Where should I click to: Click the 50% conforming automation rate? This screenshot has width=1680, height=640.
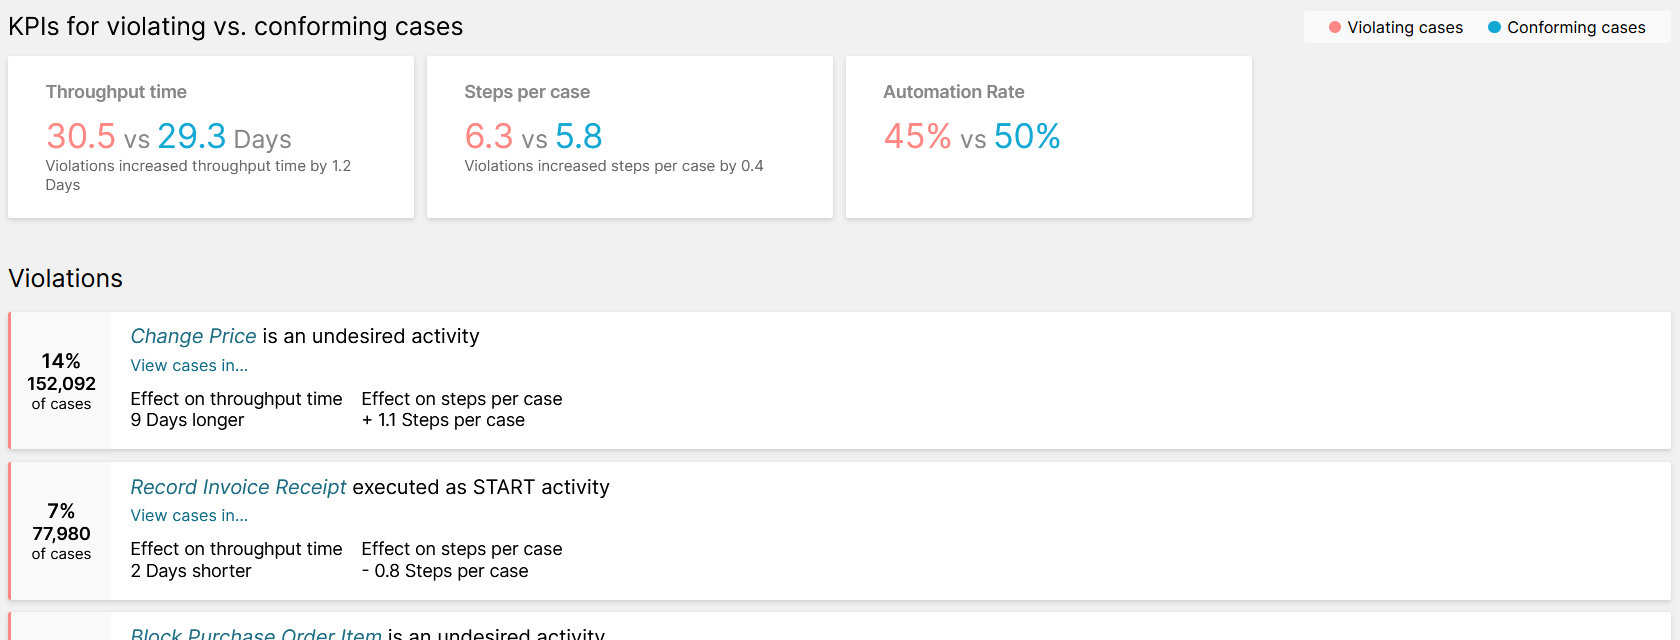[x=1027, y=136]
